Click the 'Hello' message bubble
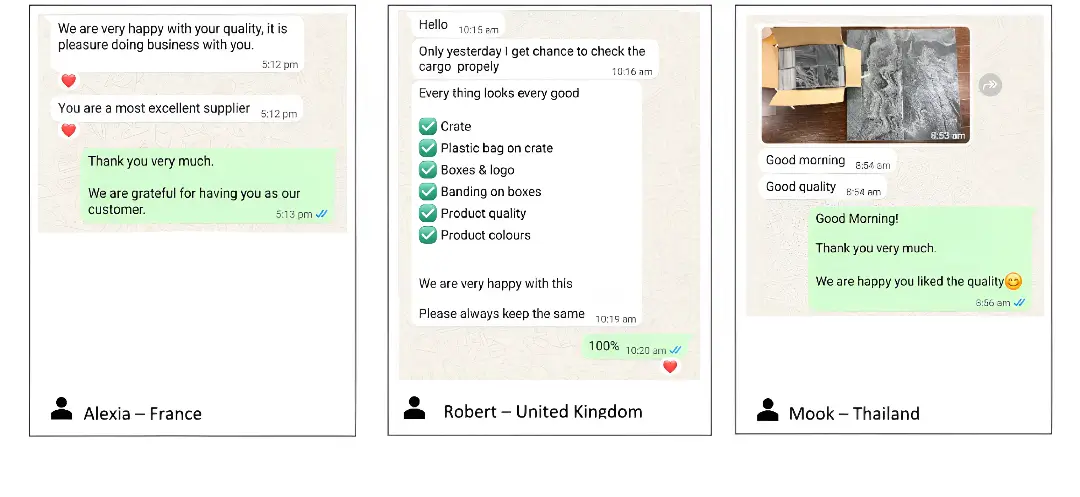 (x=458, y=25)
